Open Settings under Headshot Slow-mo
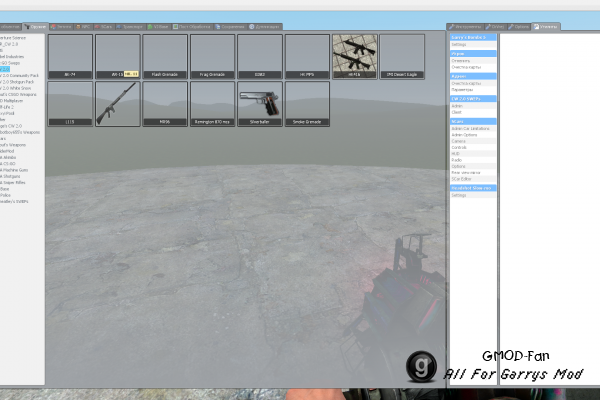 [x=473, y=195]
